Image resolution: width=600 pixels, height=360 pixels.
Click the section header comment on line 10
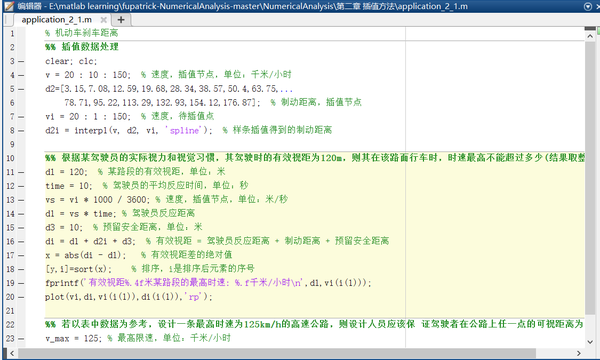pyautogui.click(x=315, y=158)
